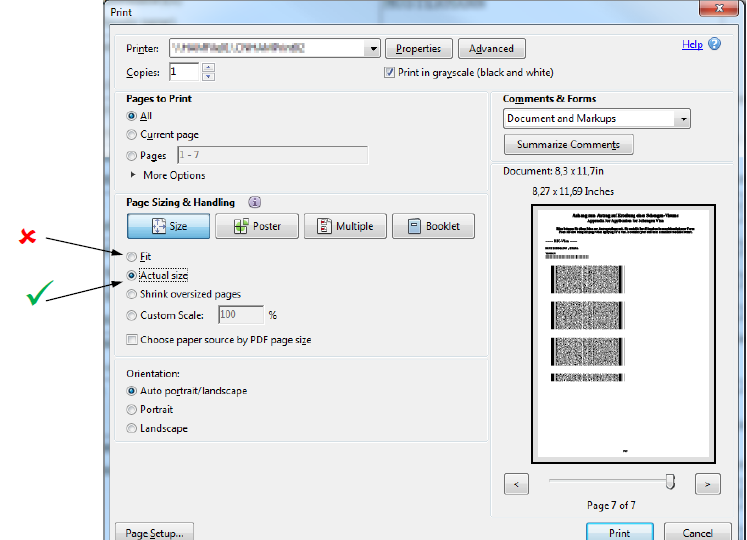Choose Landscape orientation

[132, 428]
